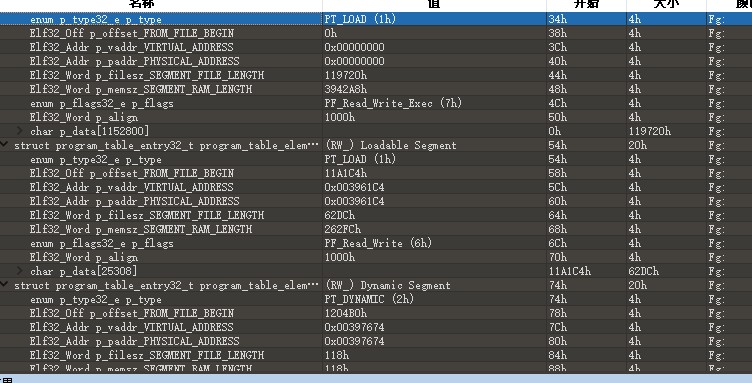Click the size cell 20h of Loadable Segment
This screenshot has height=383, width=752.
(x=637, y=145)
